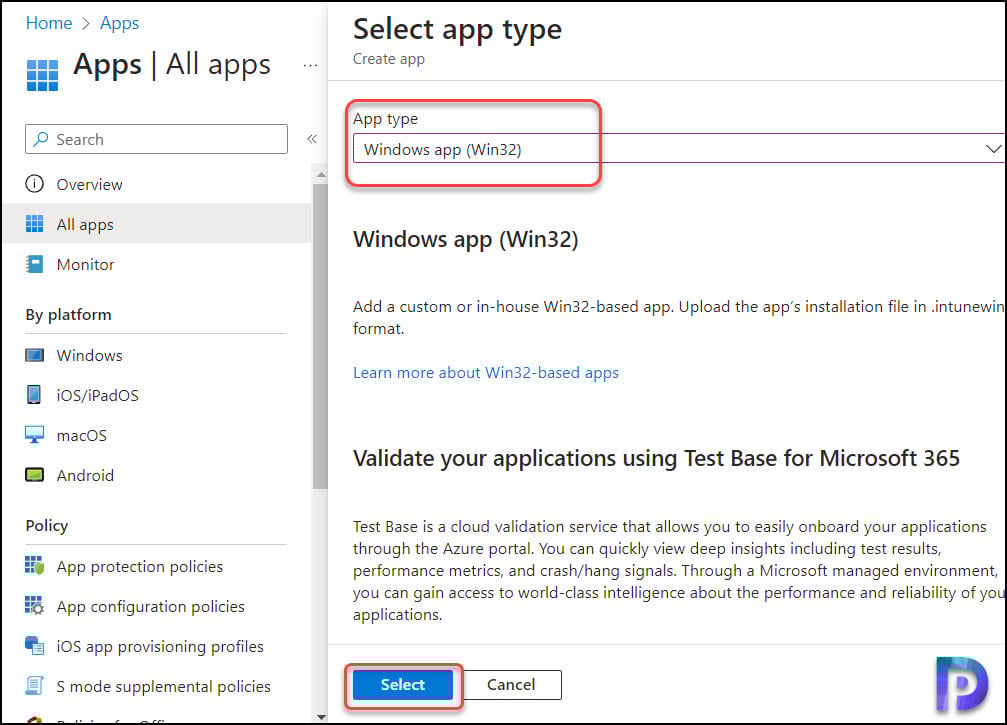Open S mode supplemental policies

point(157,685)
